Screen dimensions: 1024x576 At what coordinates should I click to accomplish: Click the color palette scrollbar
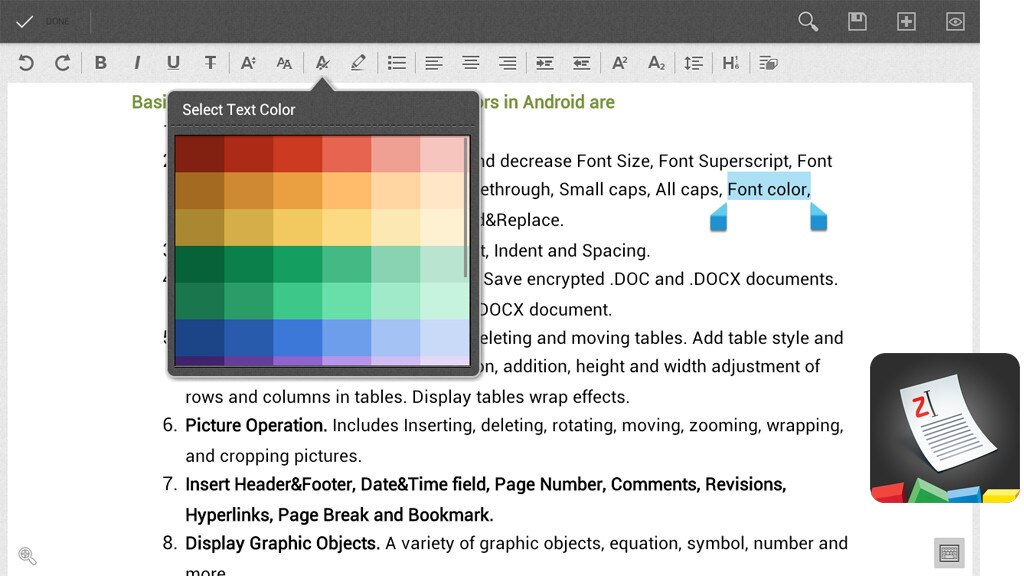(x=465, y=208)
